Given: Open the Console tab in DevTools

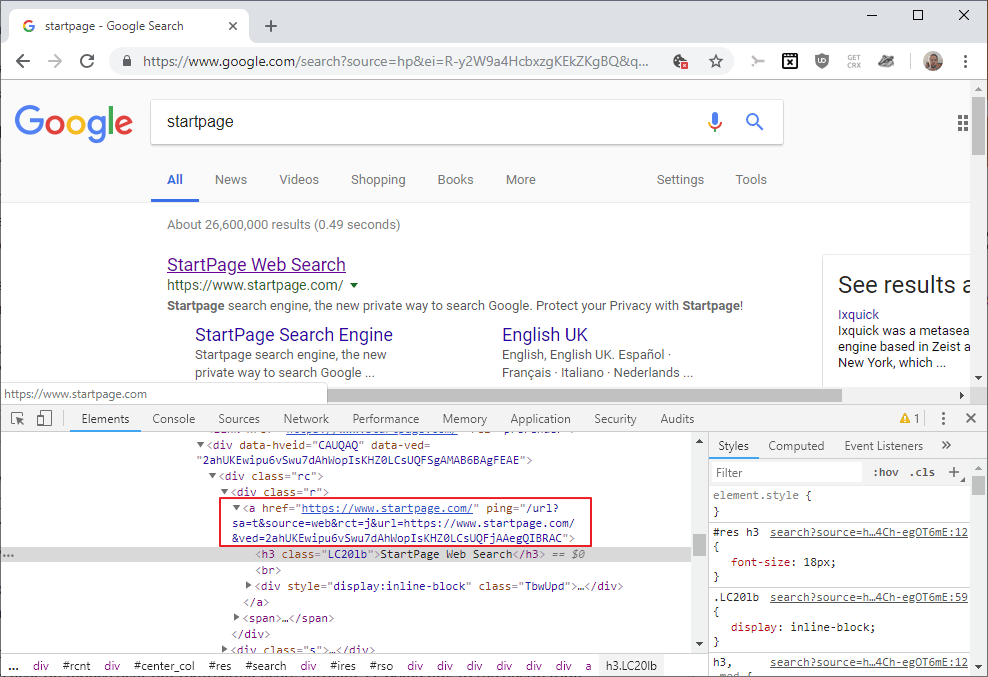Looking at the screenshot, I should tap(173, 419).
